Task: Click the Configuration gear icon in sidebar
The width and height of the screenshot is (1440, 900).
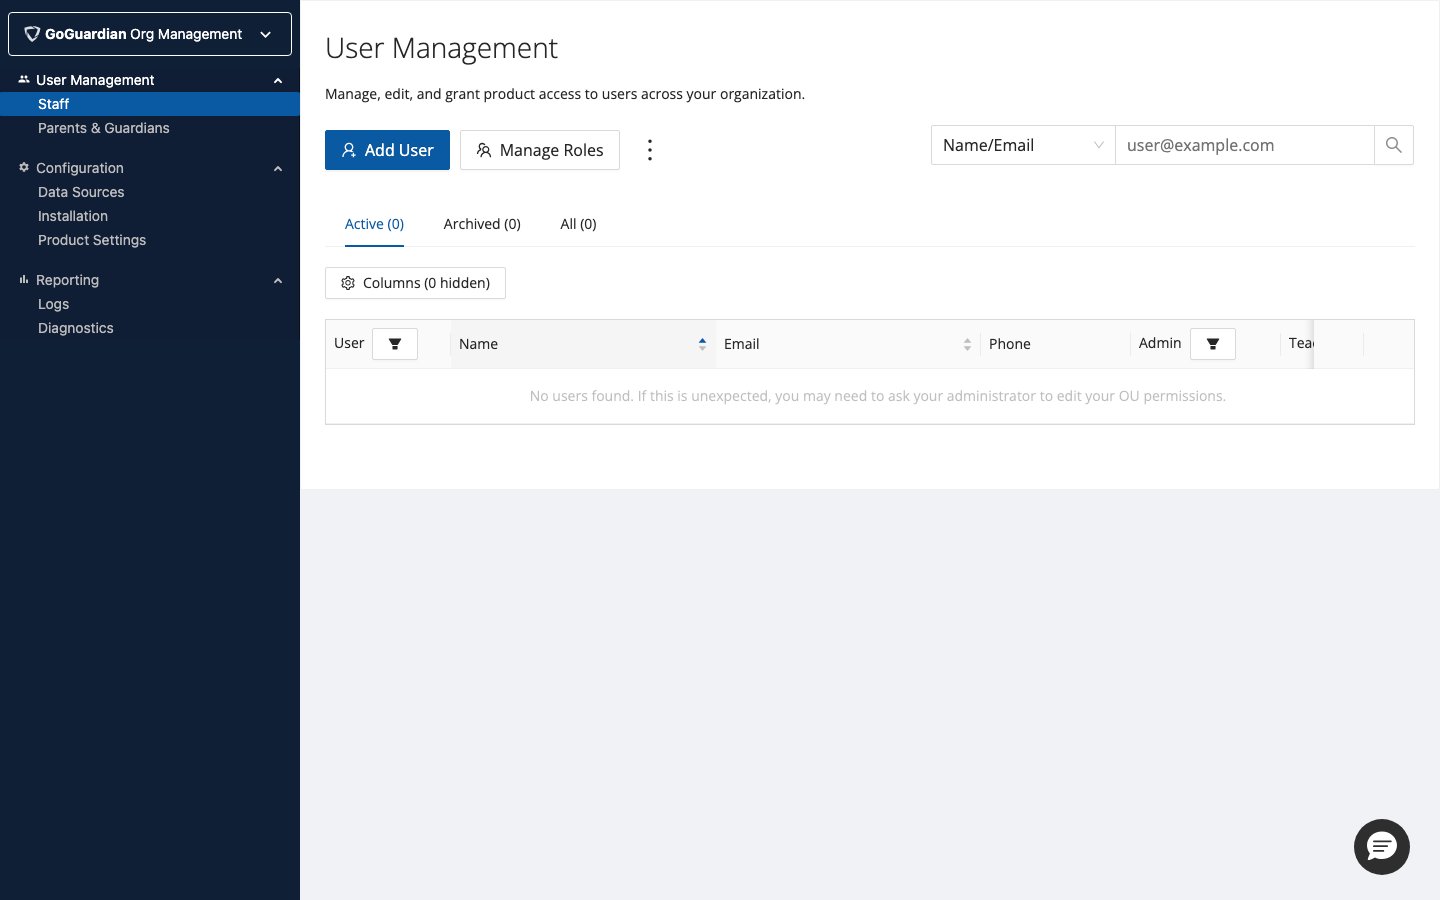Action: (24, 168)
